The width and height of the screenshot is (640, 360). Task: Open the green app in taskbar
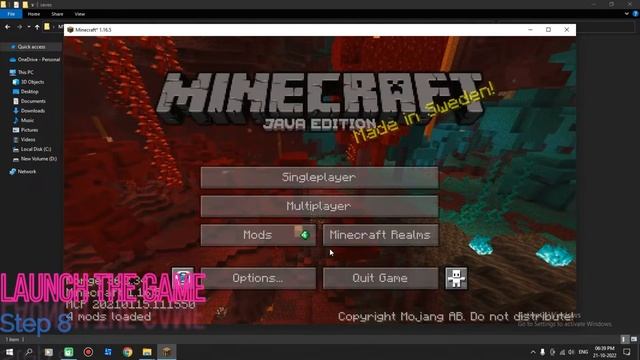point(68,352)
